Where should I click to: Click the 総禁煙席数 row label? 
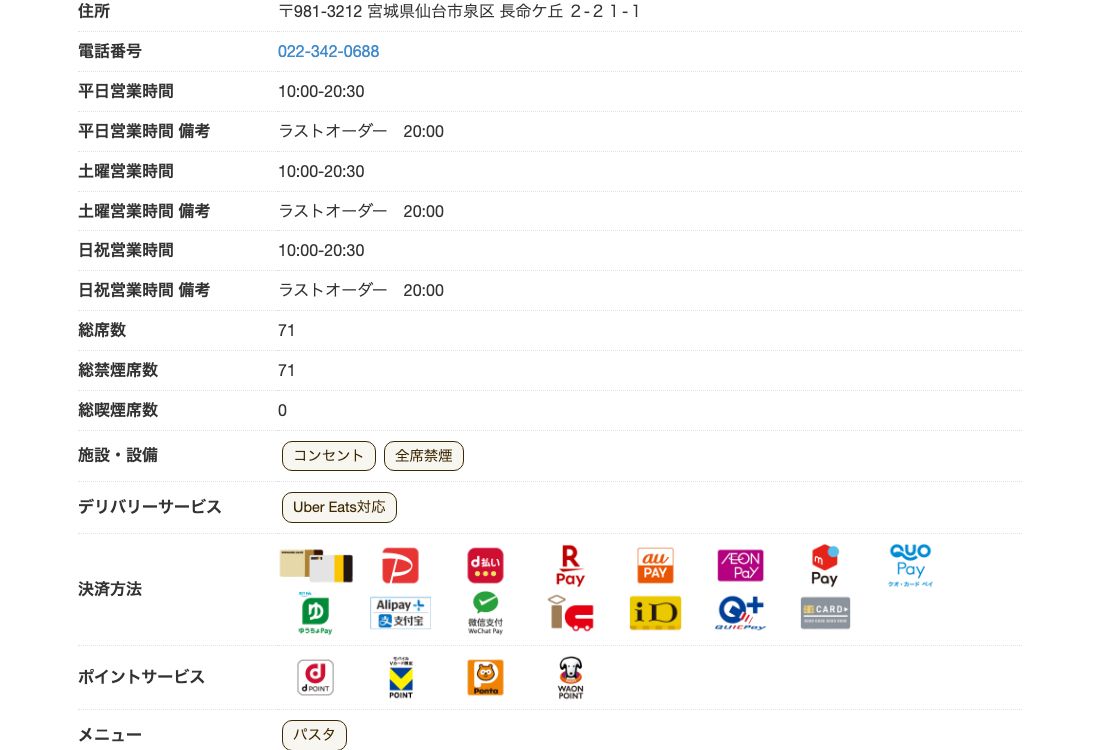click(118, 370)
